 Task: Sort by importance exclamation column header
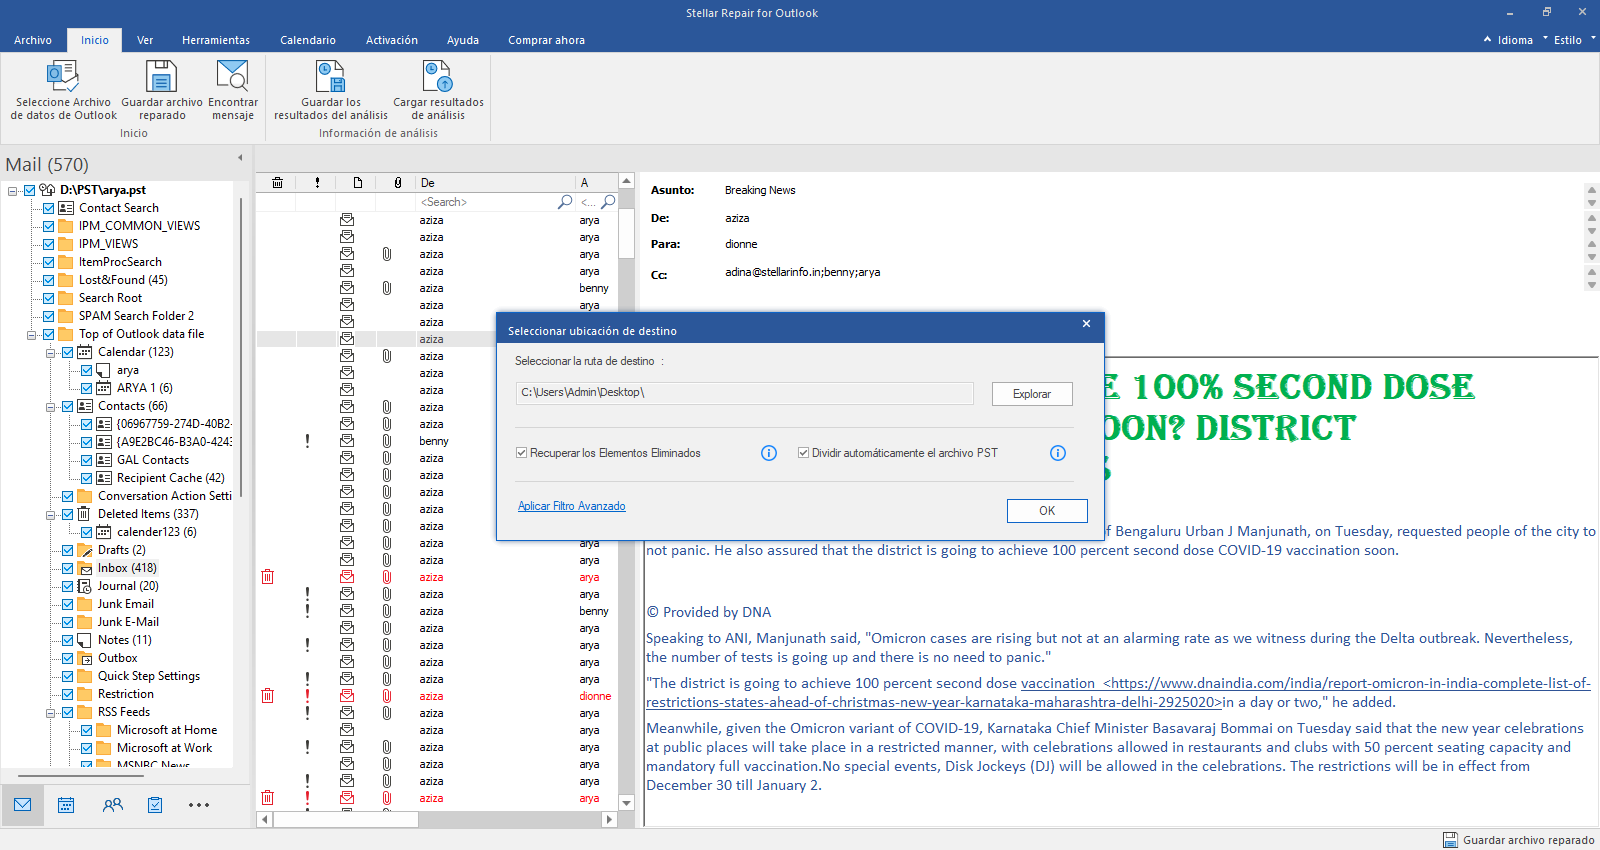pos(317,183)
